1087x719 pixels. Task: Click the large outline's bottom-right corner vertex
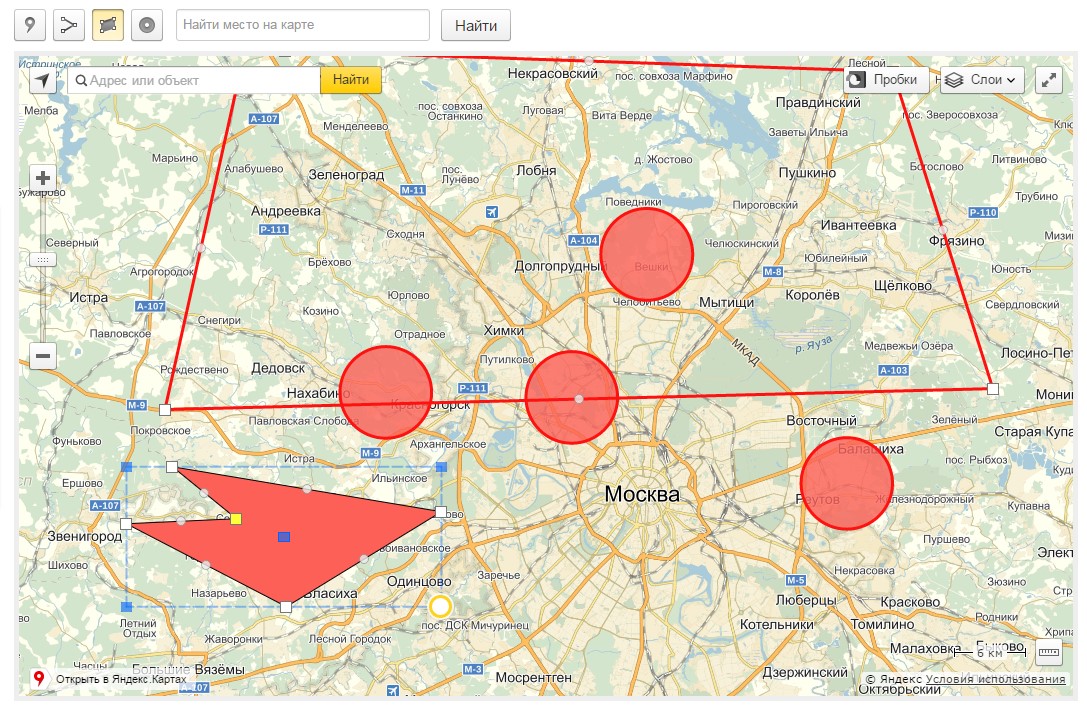click(x=993, y=389)
